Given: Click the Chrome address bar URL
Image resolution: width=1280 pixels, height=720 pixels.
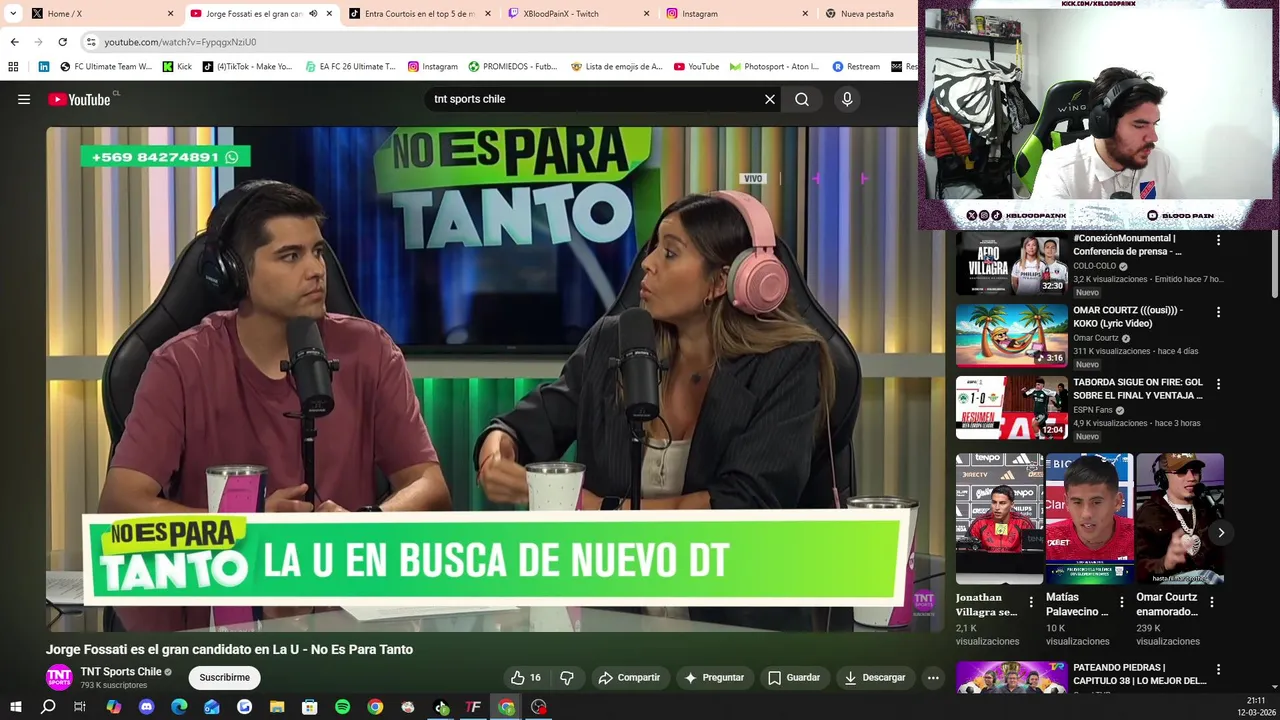Looking at the screenshot, I should (180, 42).
